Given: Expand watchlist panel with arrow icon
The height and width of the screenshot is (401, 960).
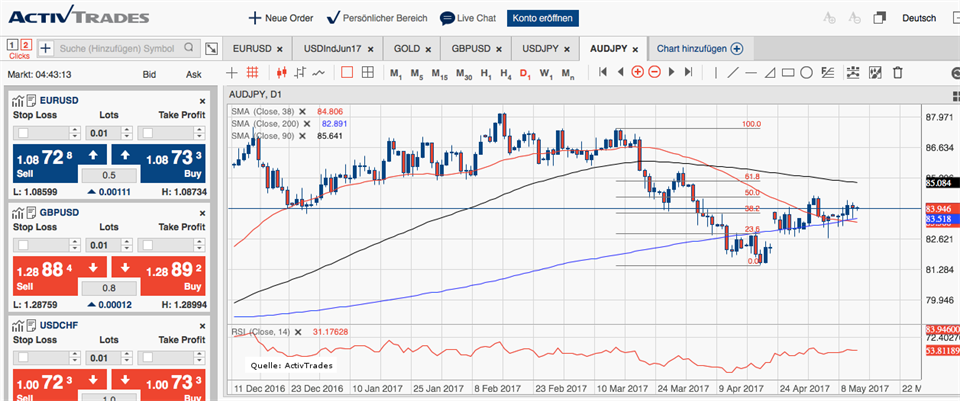Looking at the screenshot, I should click(x=211, y=48).
